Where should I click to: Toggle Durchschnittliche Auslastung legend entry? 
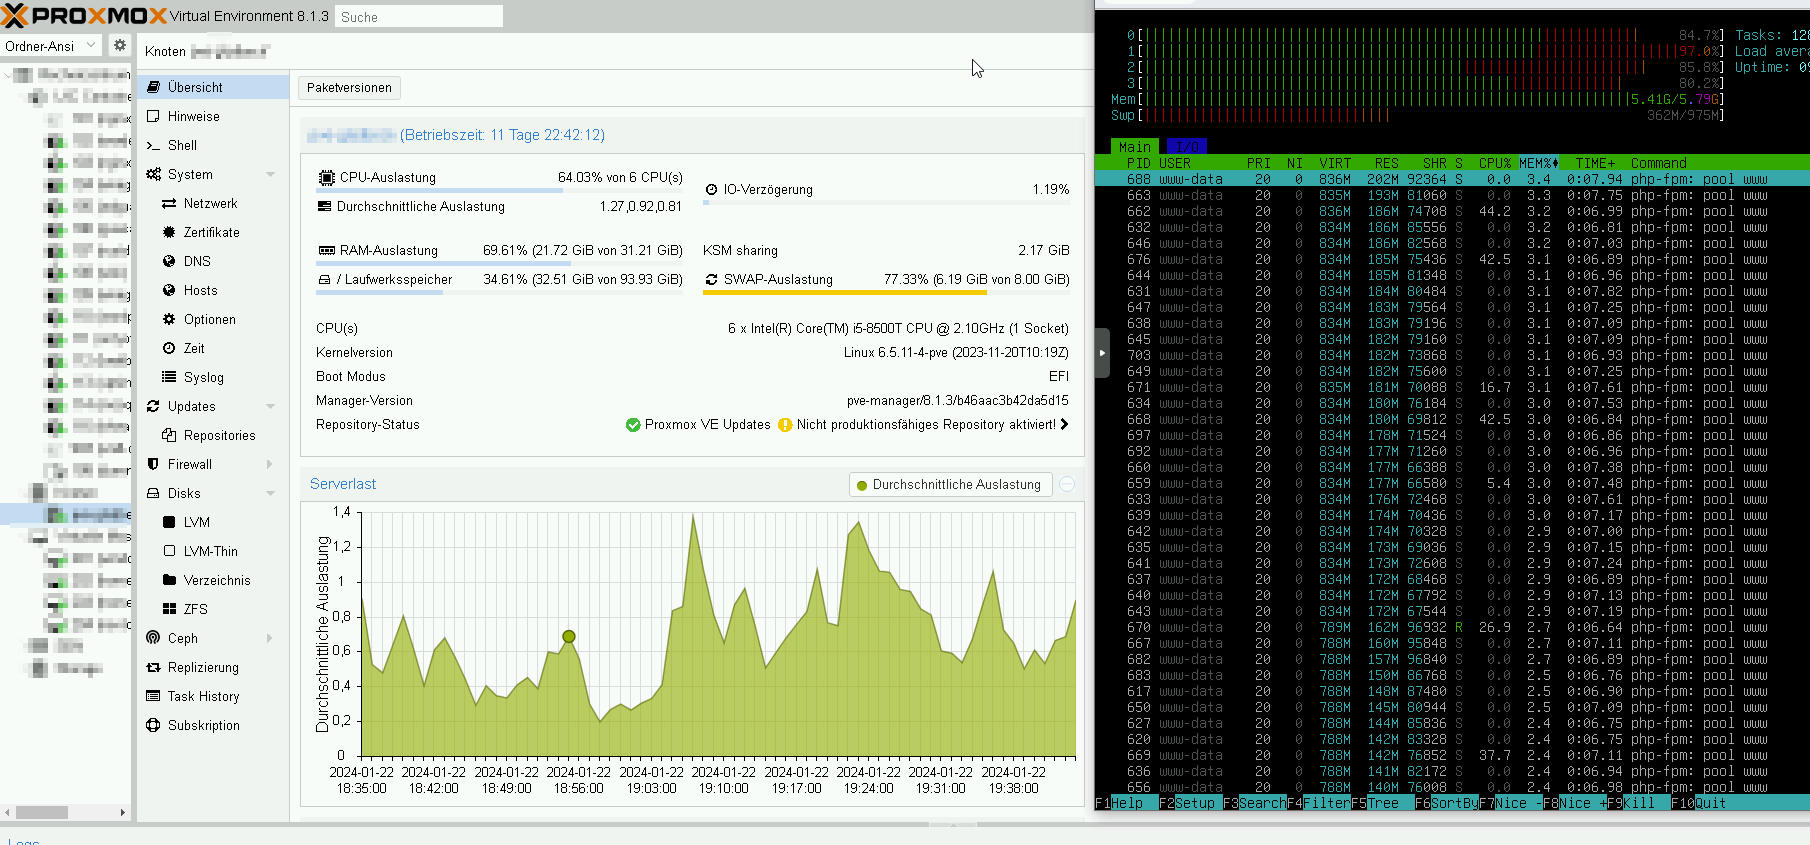pyautogui.click(x=950, y=484)
